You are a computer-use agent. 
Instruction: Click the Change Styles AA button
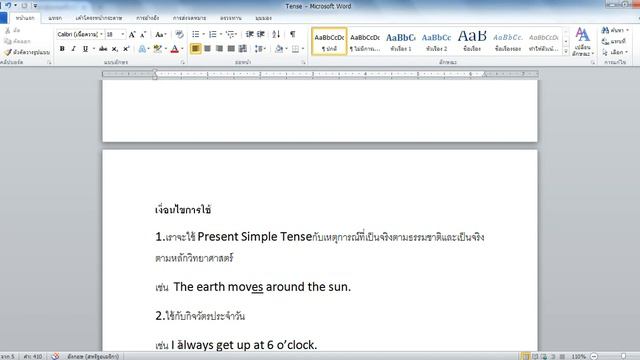point(582,42)
